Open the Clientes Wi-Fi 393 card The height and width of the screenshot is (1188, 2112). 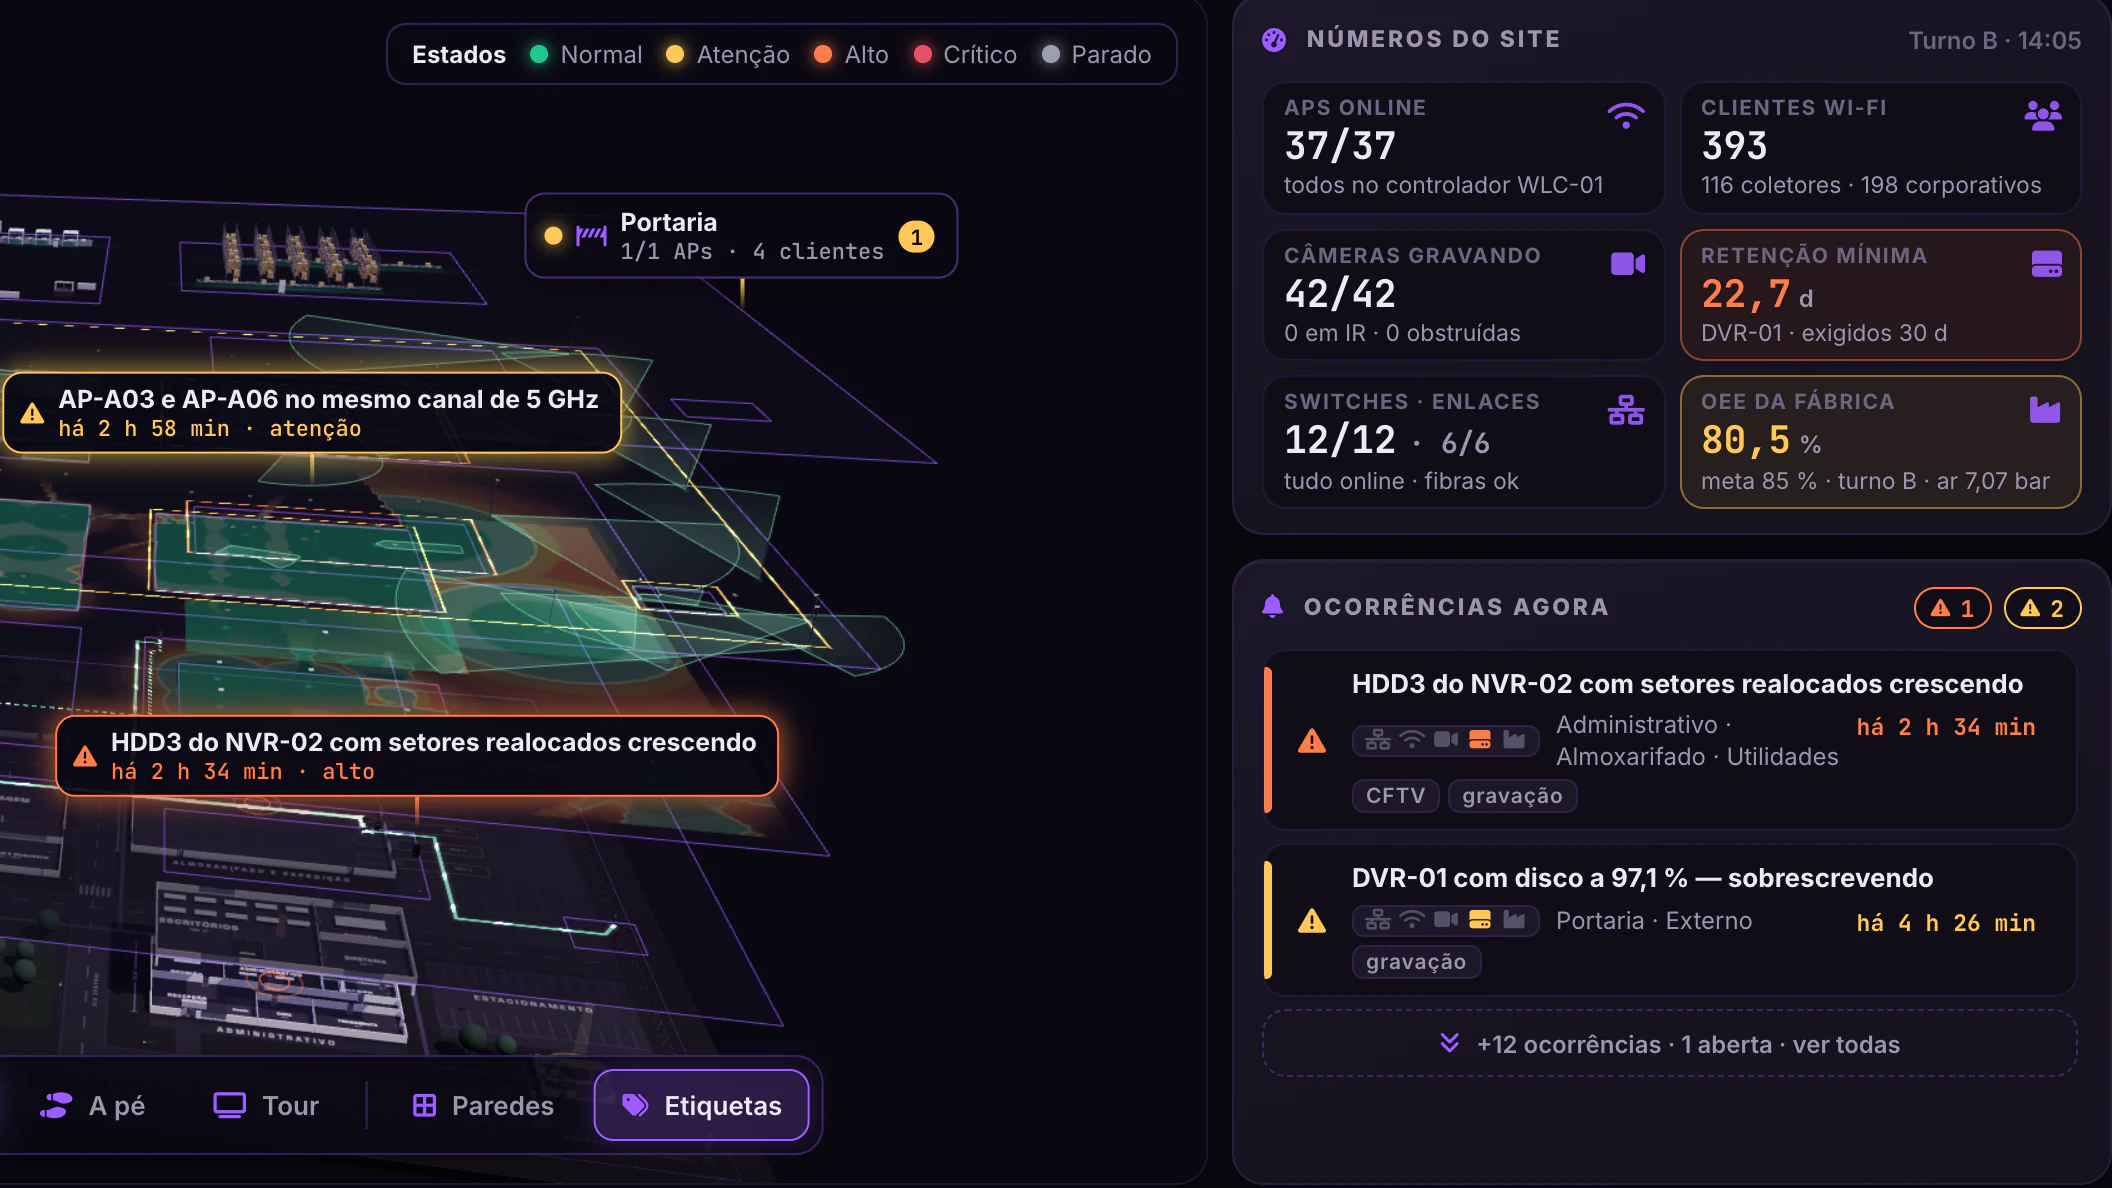click(1880, 147)
